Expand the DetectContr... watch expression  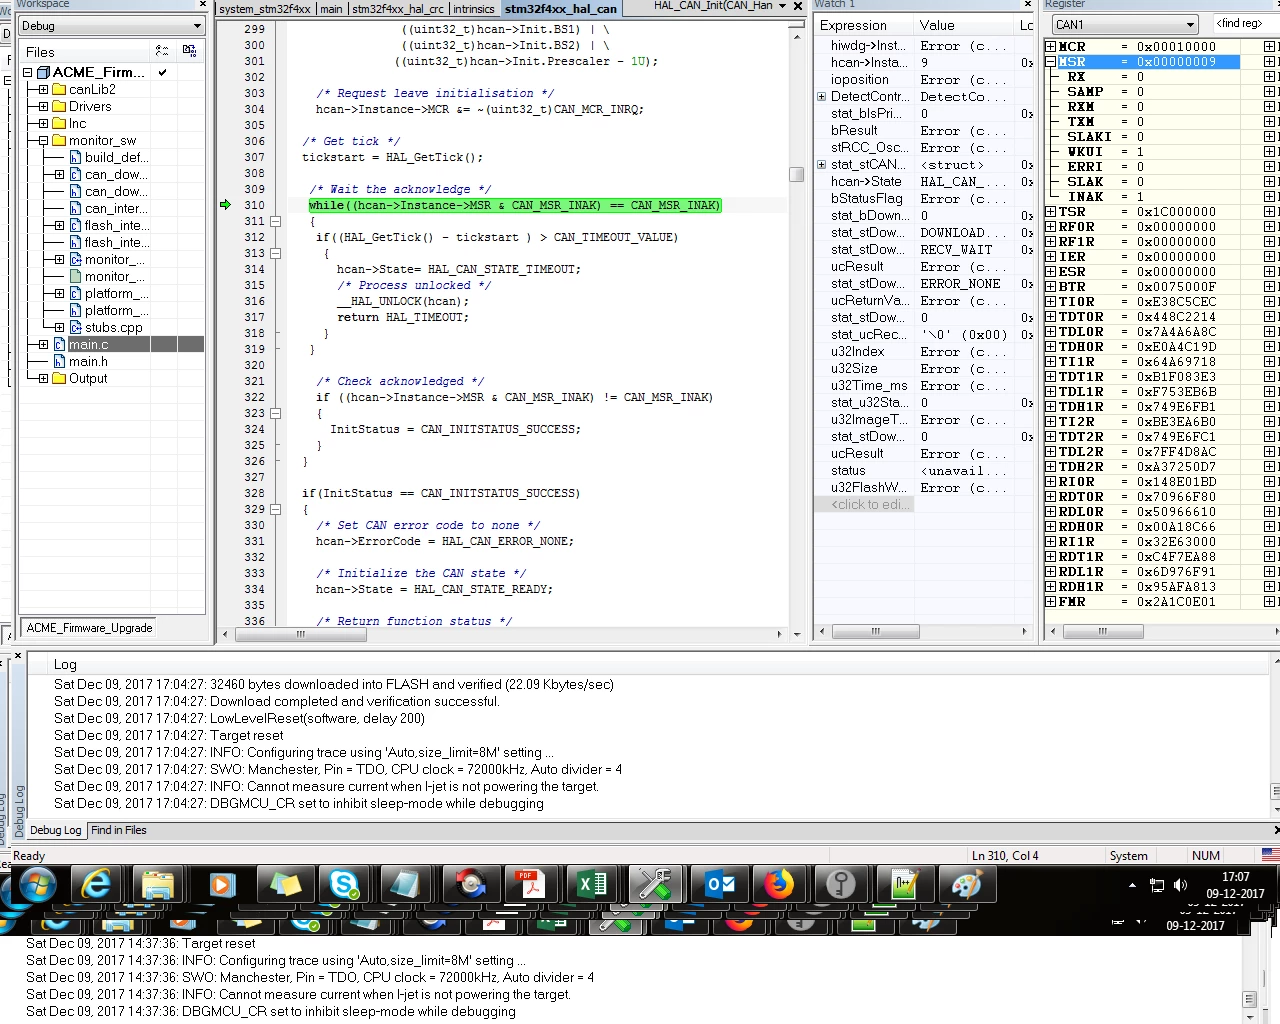point(821,97)
